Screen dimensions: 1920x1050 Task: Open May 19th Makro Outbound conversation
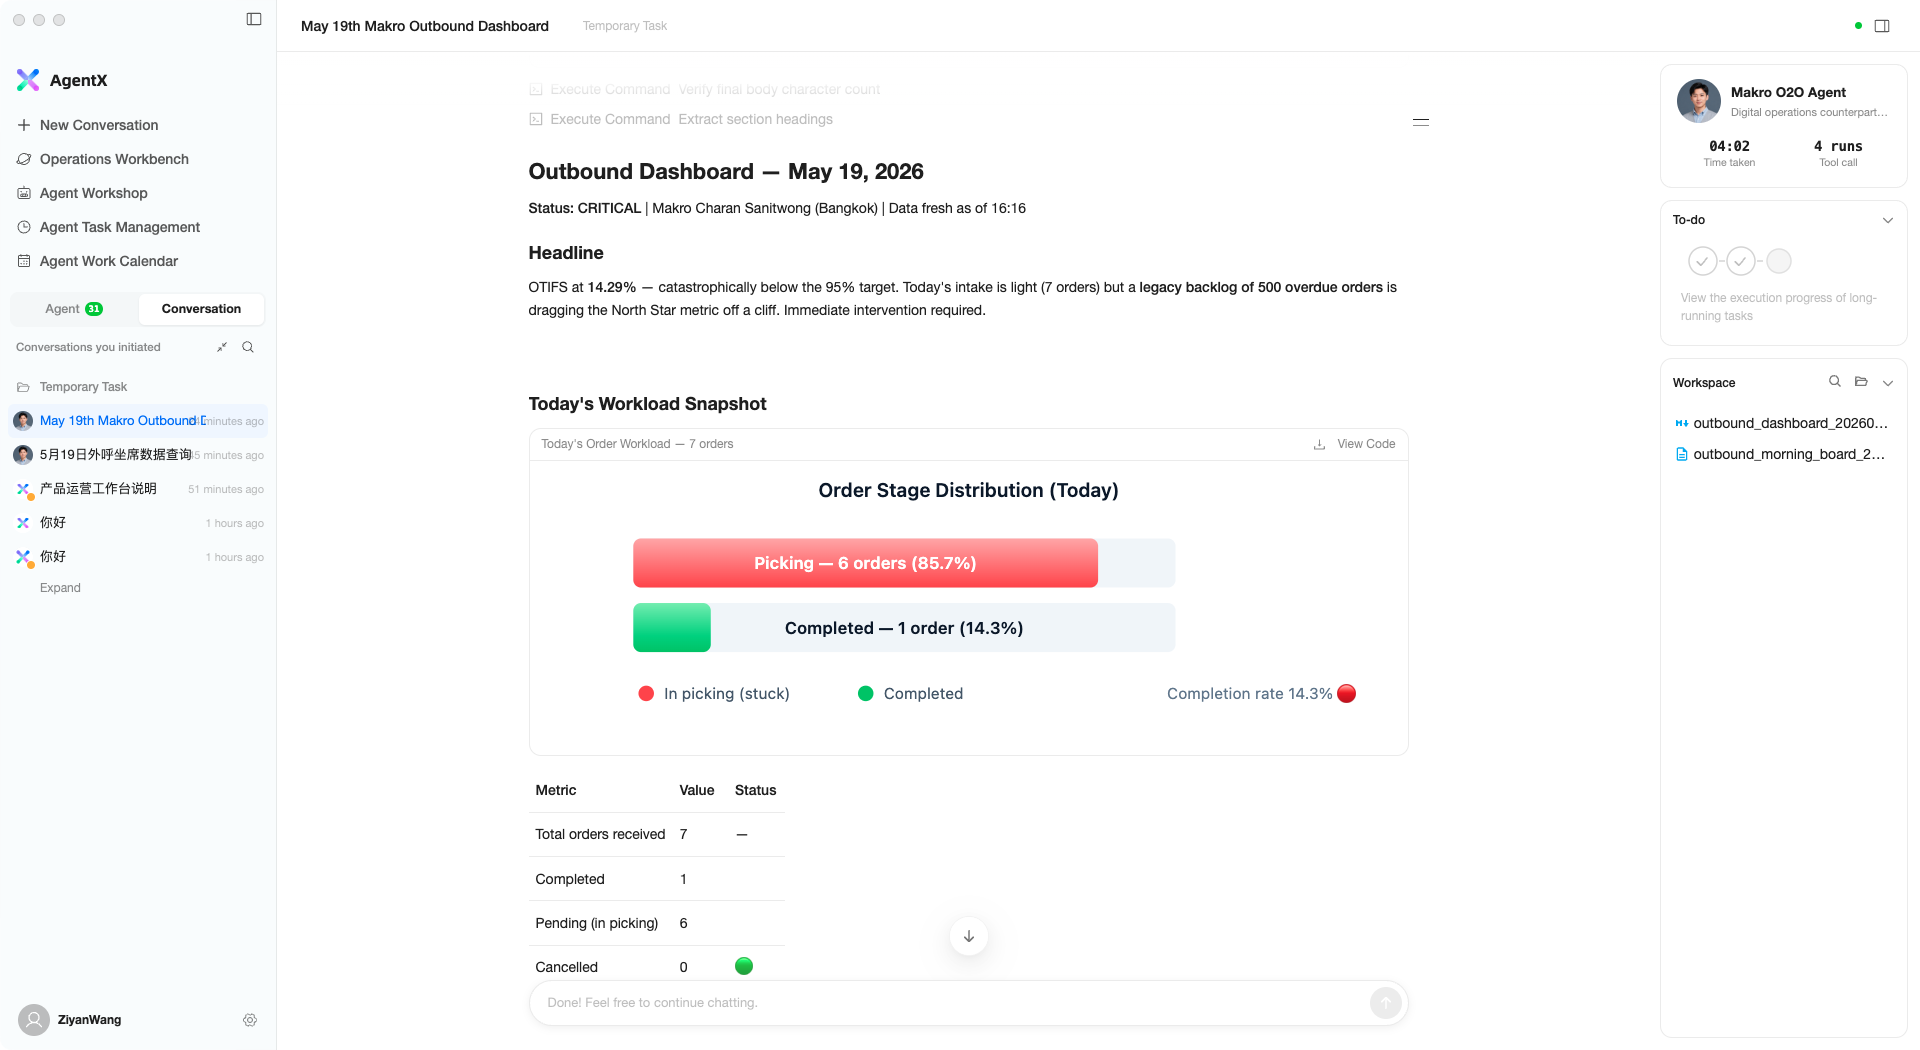click(x=138, y=421)
